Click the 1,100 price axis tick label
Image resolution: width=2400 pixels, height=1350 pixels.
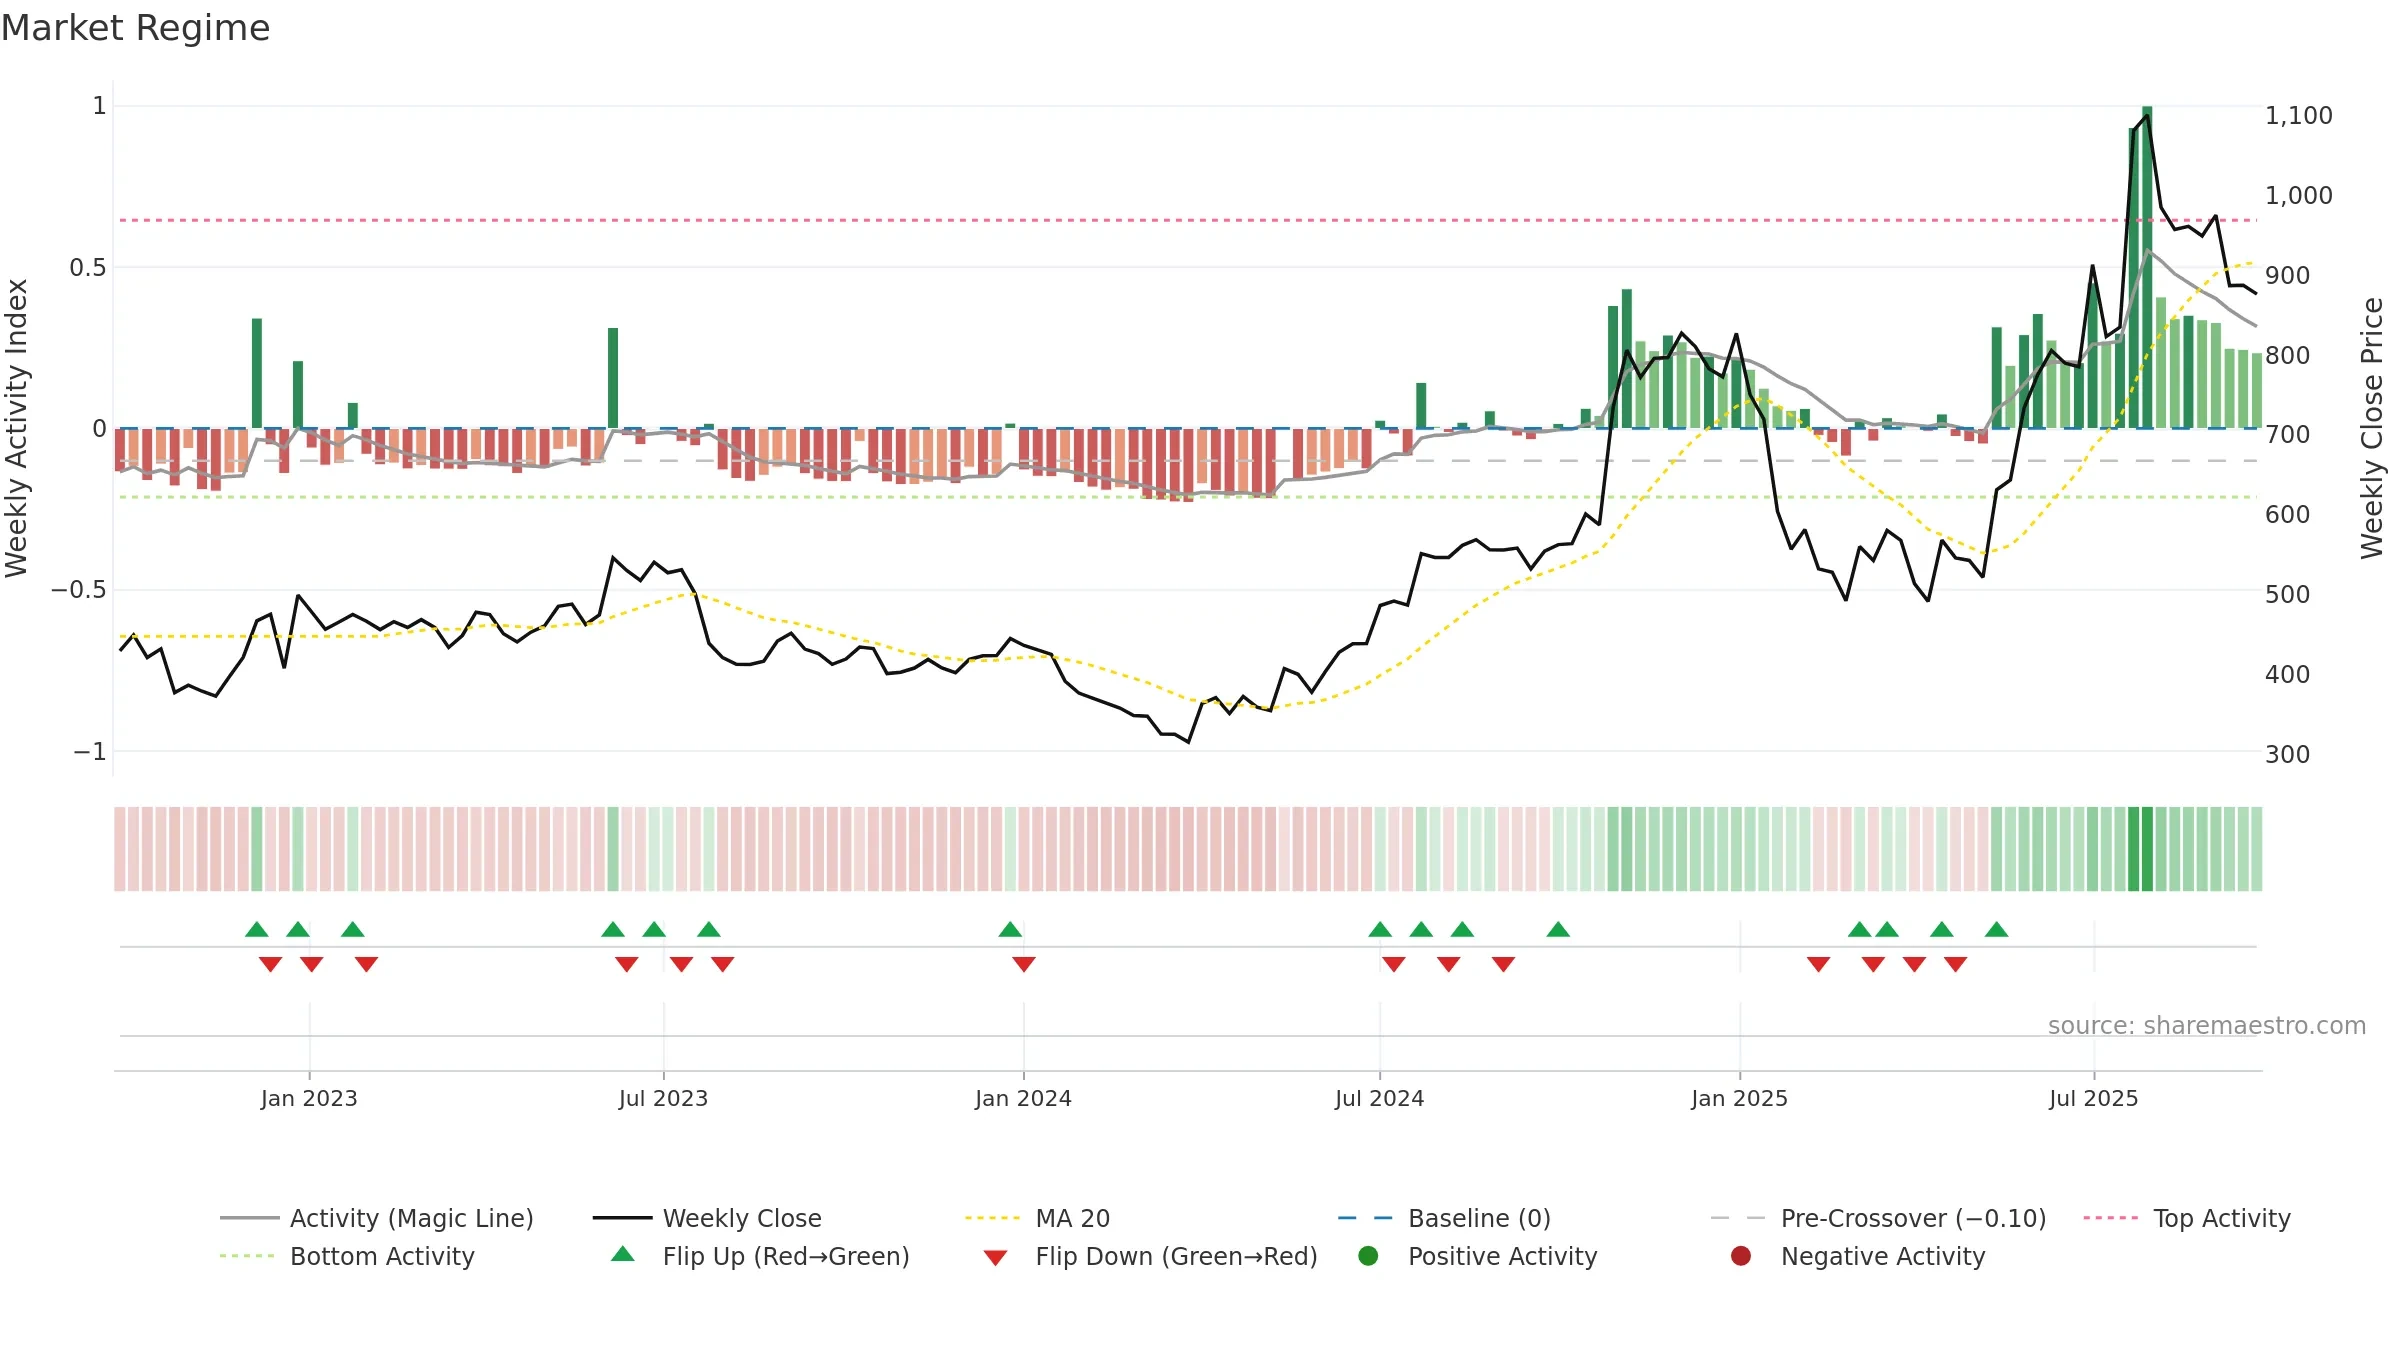click(x=2298, y=116)
